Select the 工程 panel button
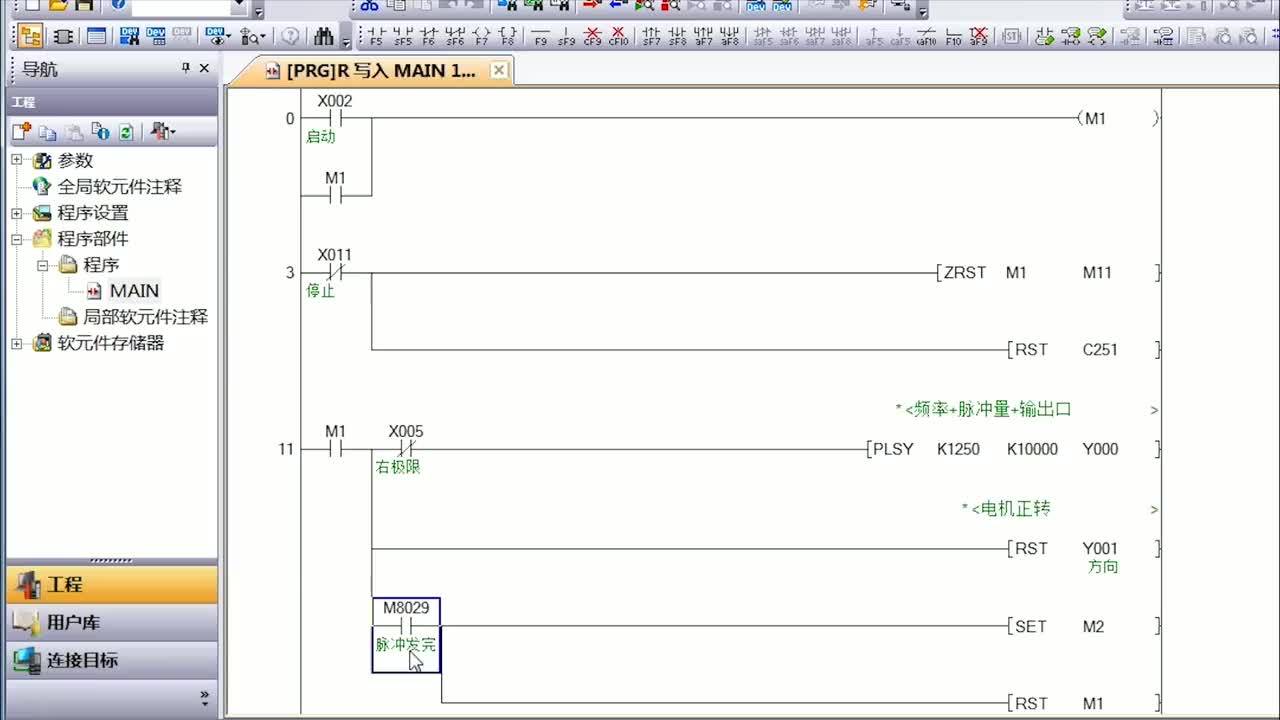This screenshot has height=720, width=1280. click(x=65, y=585)
